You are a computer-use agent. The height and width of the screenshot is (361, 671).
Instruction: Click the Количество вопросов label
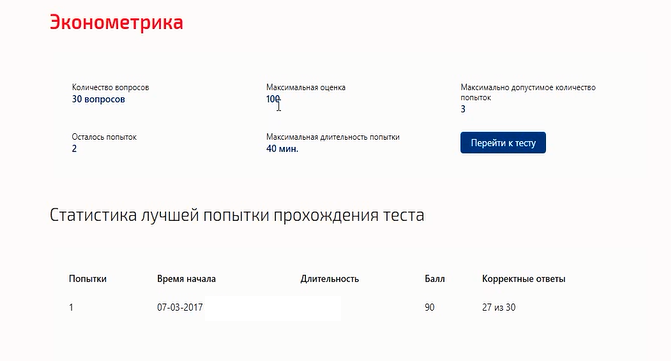pyautogui.click(x=110, y=87)
